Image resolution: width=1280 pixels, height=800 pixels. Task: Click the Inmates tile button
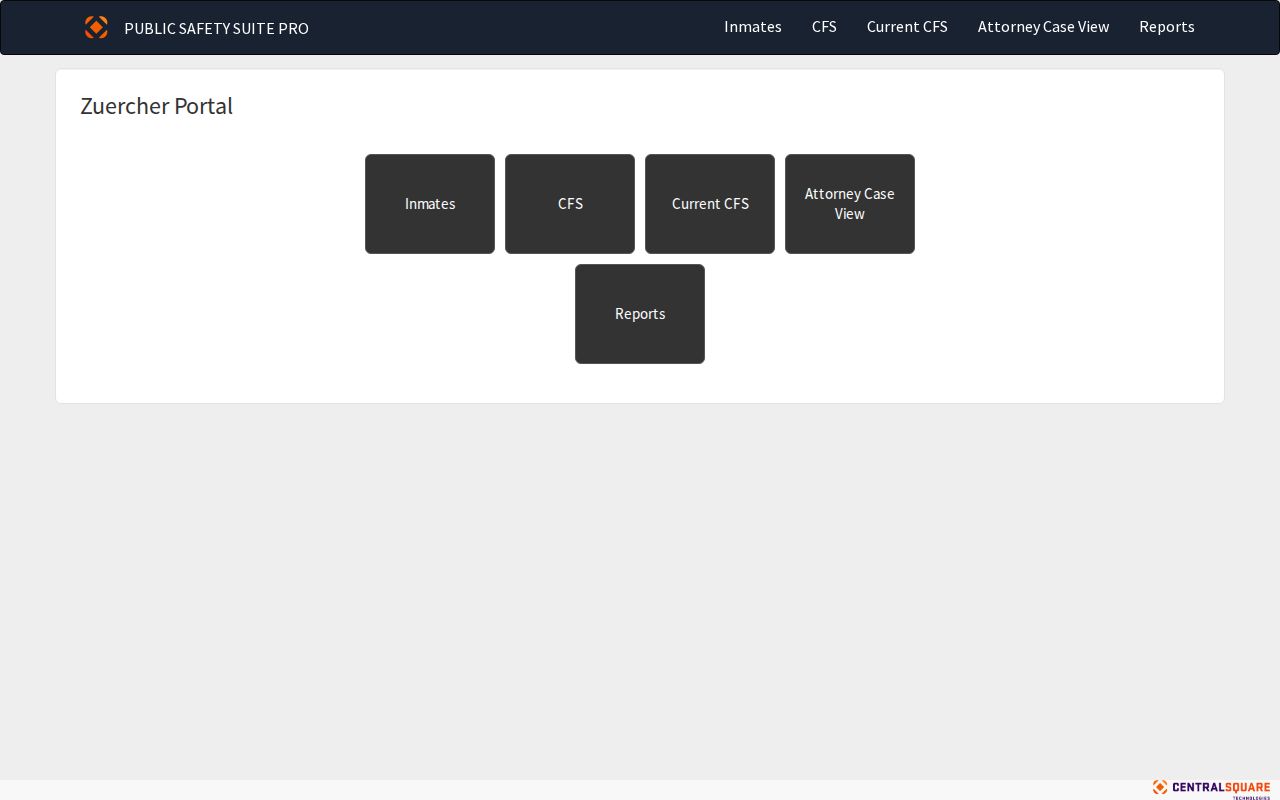pyautogui.click(x=430, y=204)
